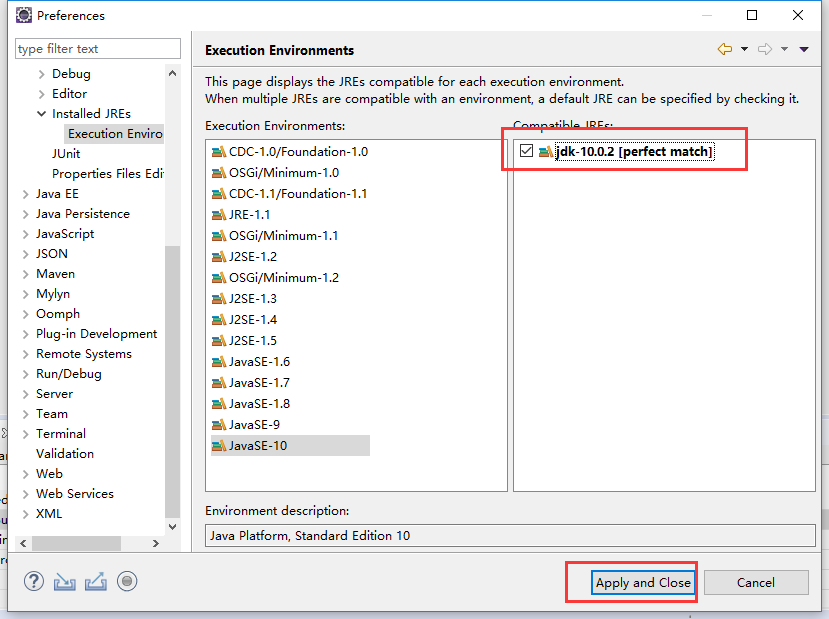Screen dimensions: 829x619
Task: Select Run/Debug category
Action: point(69,374)
